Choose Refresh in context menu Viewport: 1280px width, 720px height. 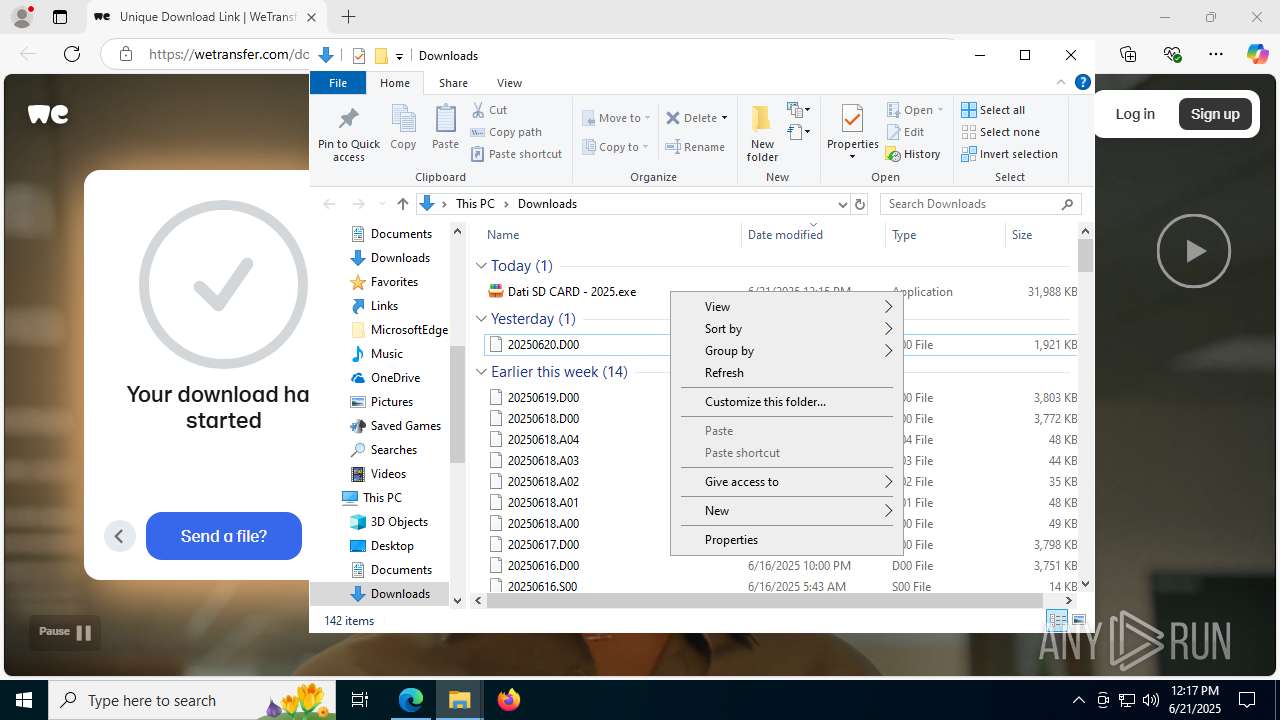(787, 373)
